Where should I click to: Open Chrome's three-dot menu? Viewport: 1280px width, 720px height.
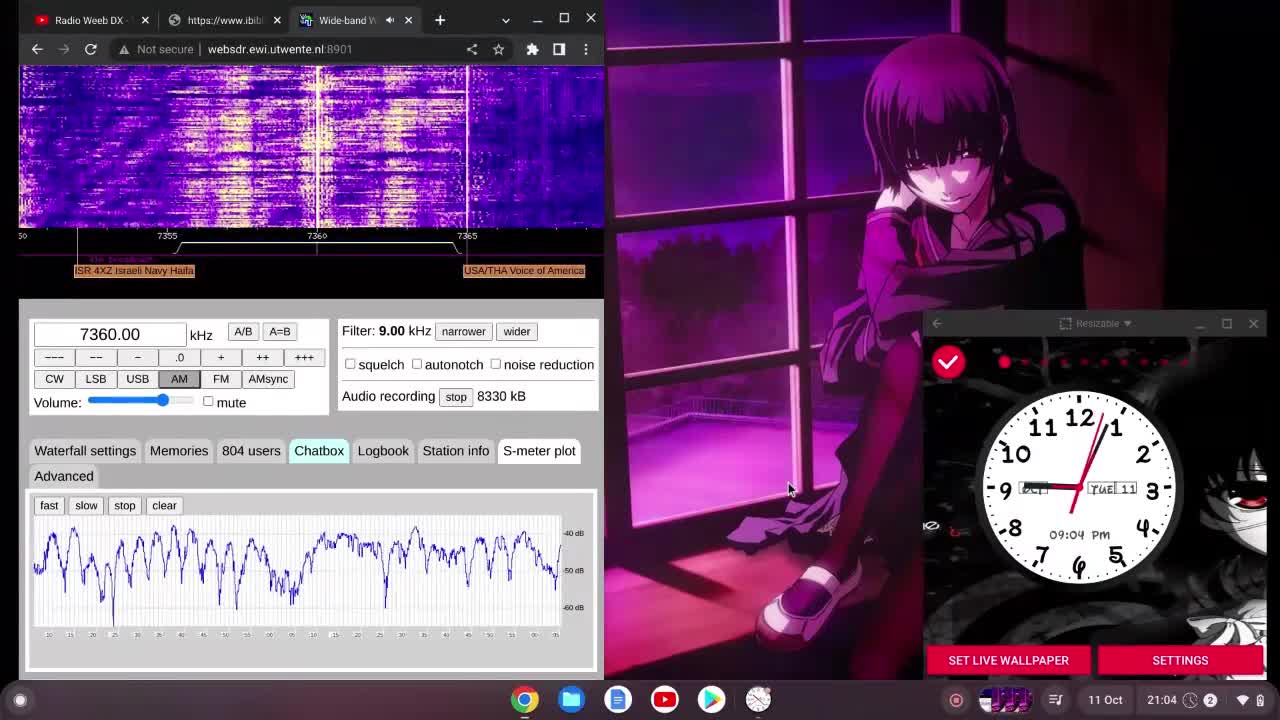(x=586, y=49)
